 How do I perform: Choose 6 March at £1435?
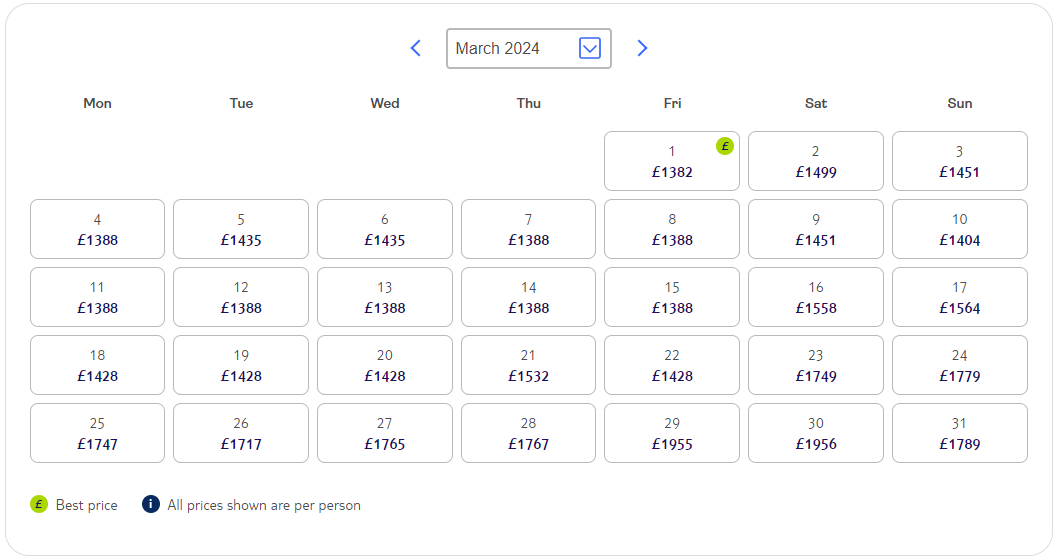click(385, 229)
